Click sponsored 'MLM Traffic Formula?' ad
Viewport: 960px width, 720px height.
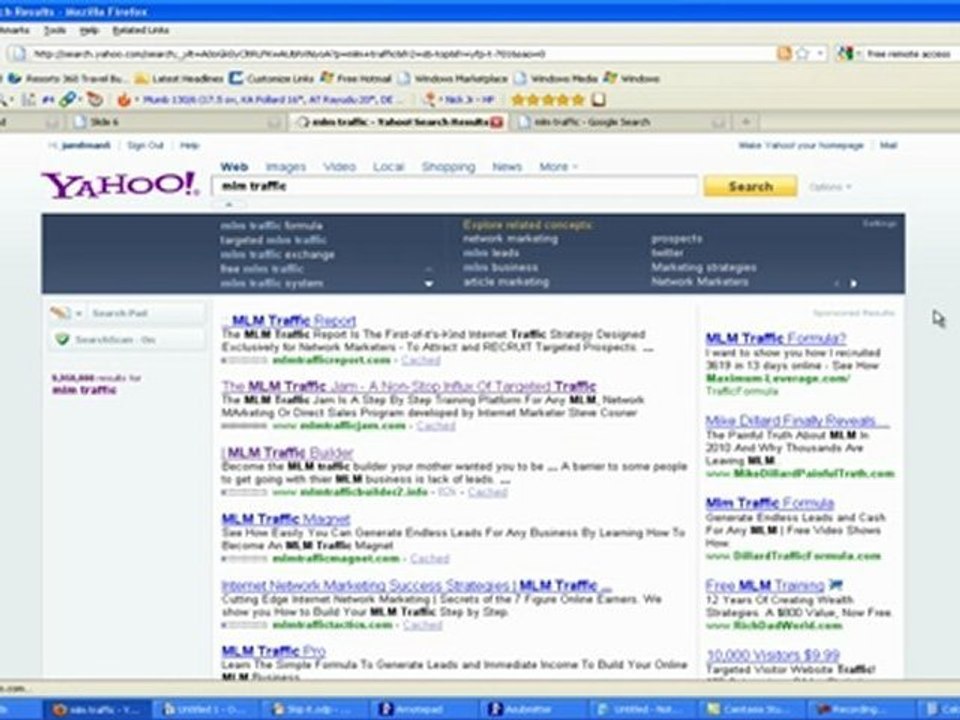click(775, 338)
